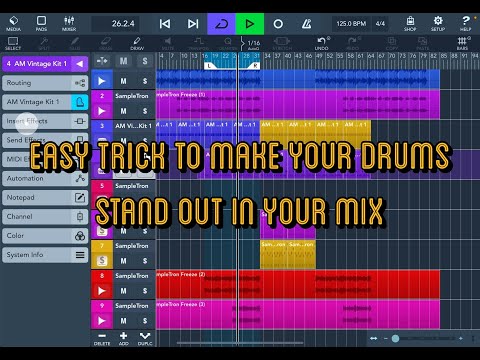Screen dimensions: 480x360
Task: Duplicate the selected track
Action: pos(145,338)
